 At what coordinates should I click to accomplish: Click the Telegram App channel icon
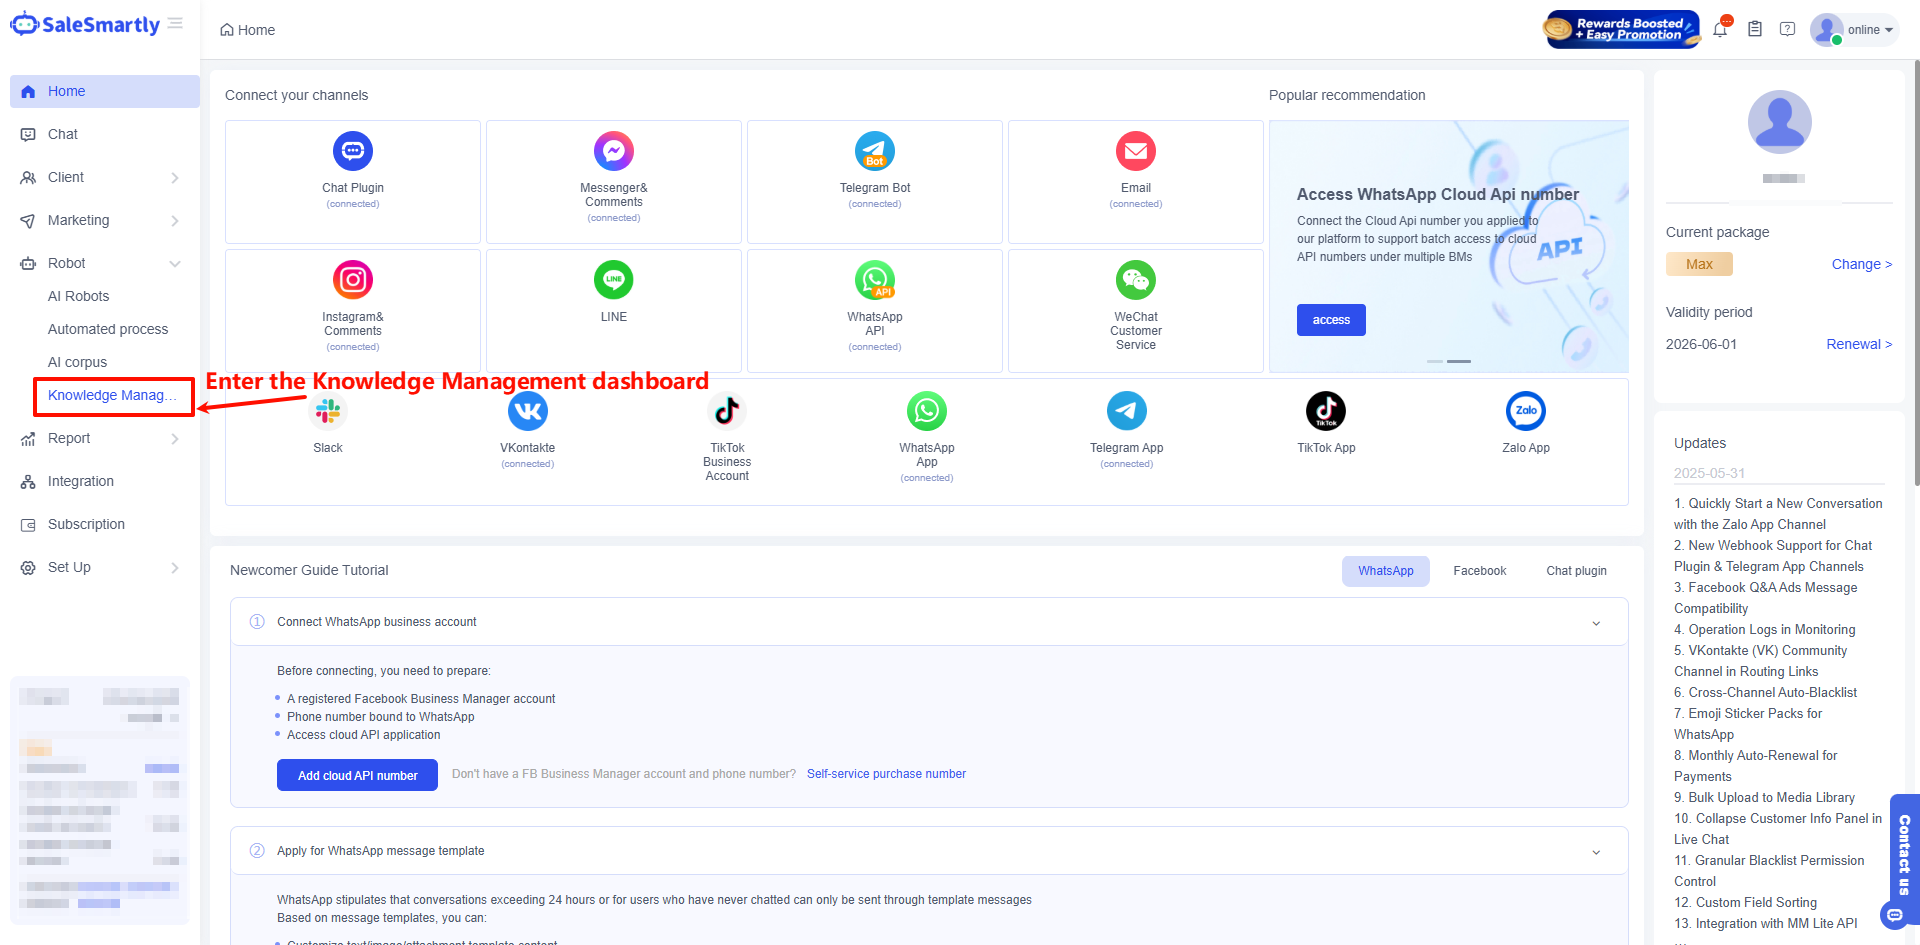click(1127, 411)
